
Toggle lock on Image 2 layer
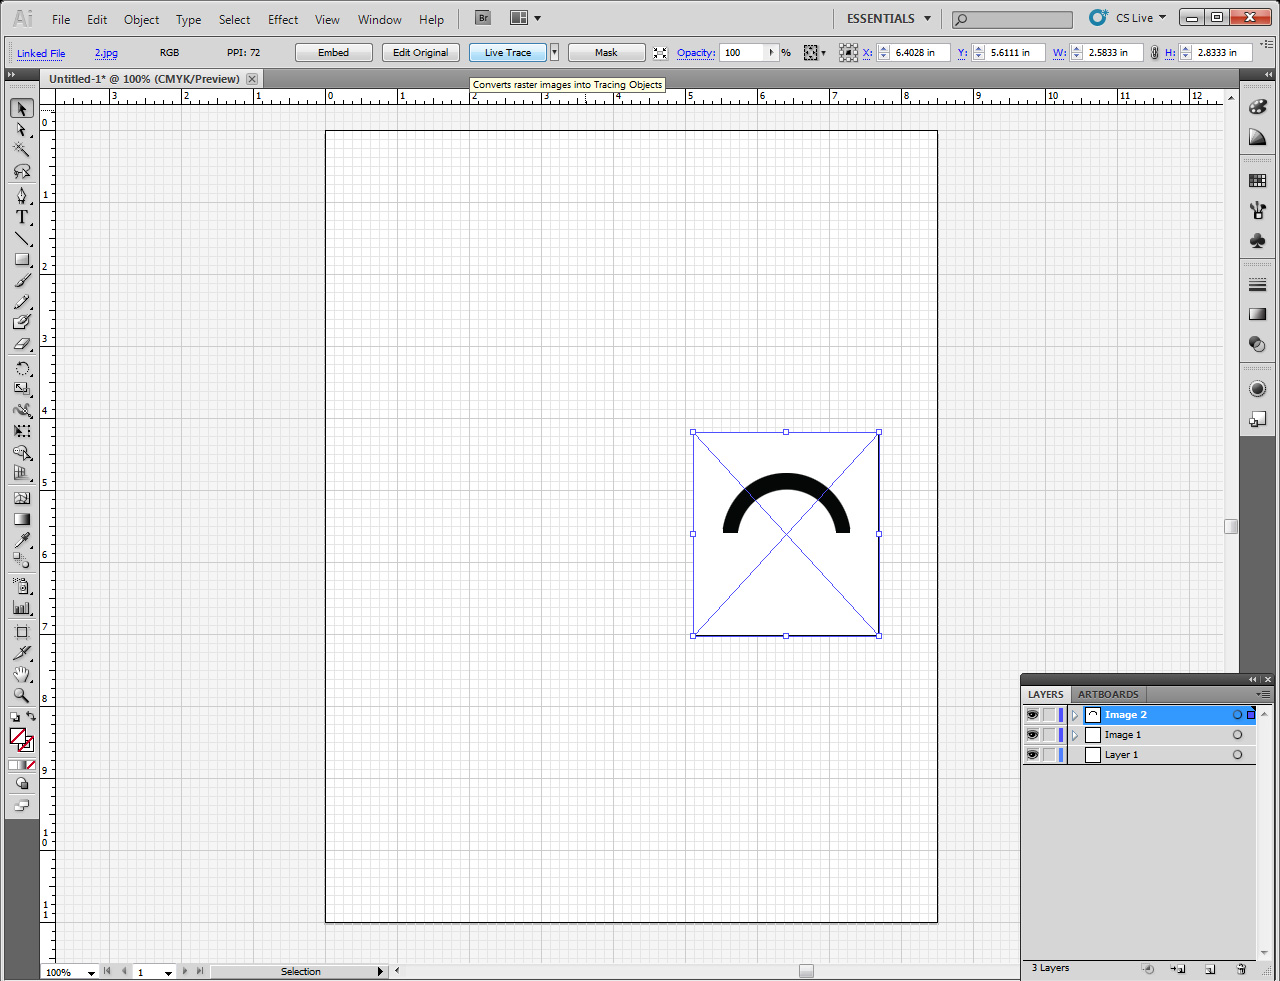tap(1049, 715)
